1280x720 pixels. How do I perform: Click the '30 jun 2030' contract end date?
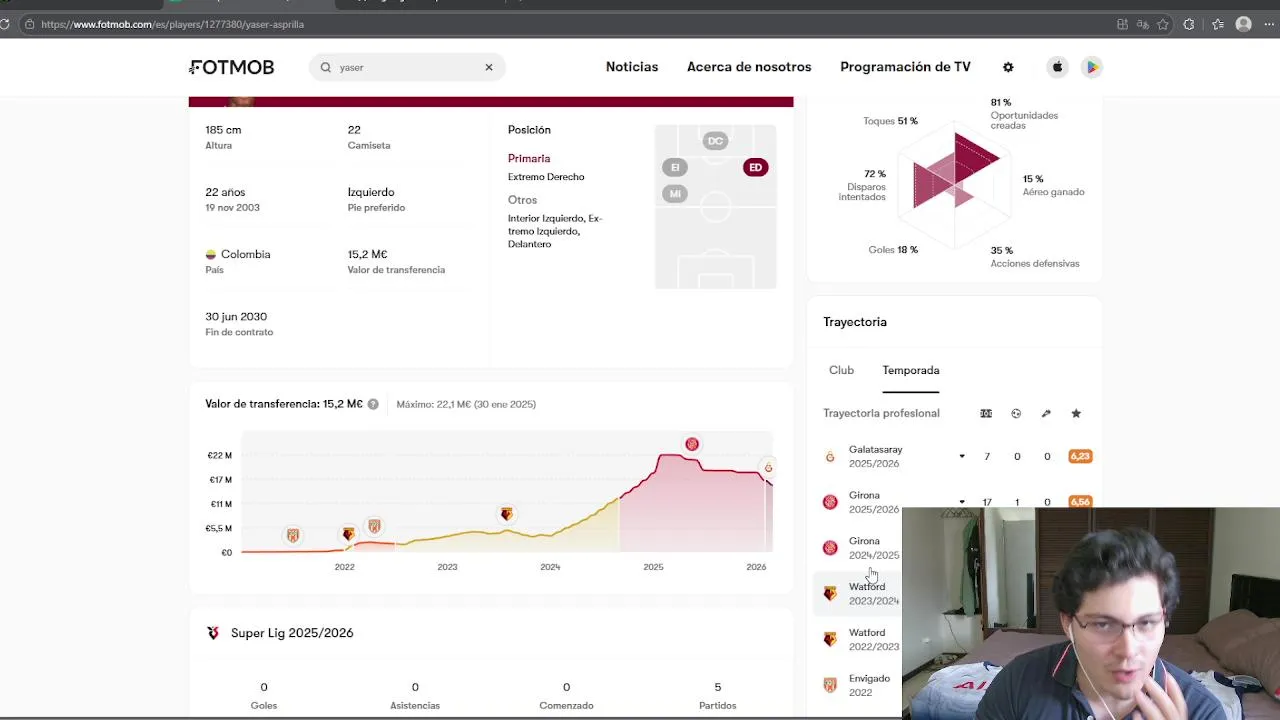236,316
